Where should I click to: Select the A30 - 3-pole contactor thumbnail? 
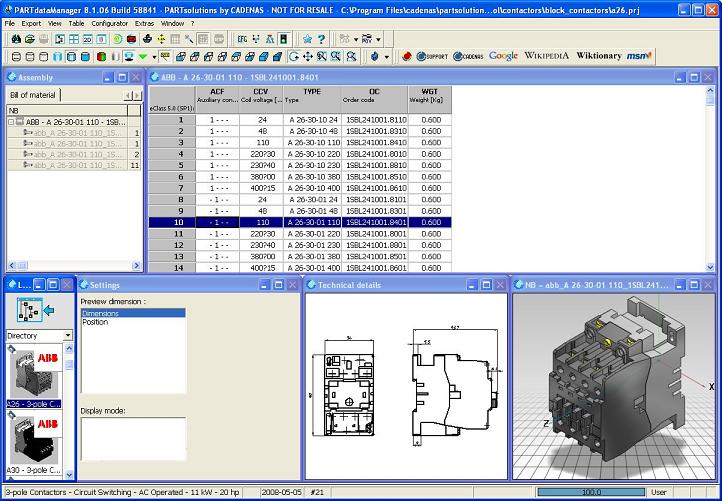35,443
